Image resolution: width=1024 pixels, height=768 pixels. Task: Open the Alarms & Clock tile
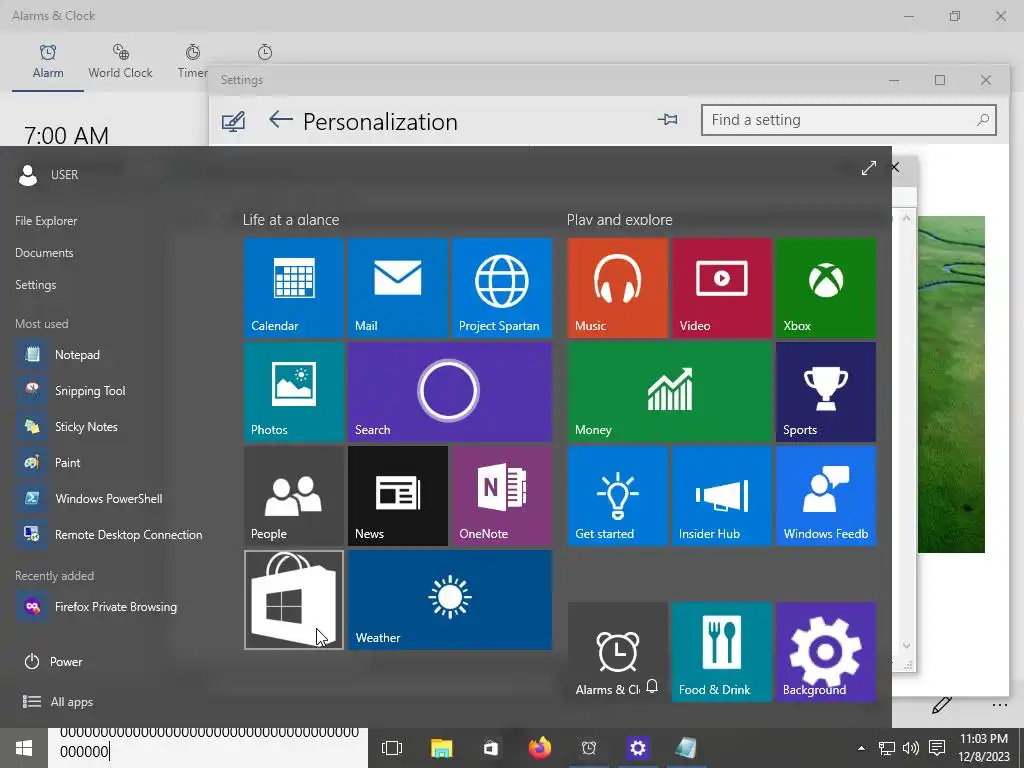(618, 652)
